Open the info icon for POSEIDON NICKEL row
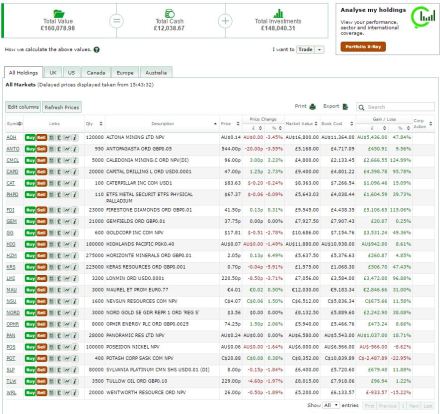The width and height of the screenshot is (440, 414). click(75, 347)
